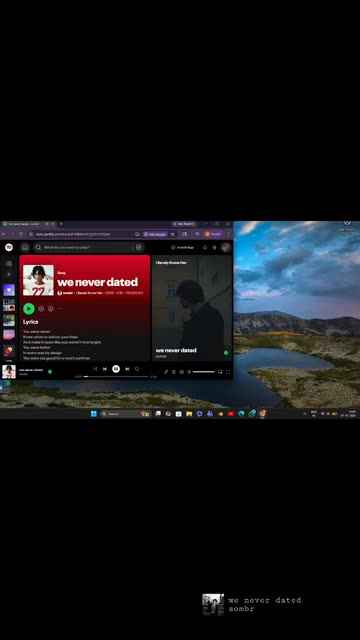The width and height of the screenshot is (360, 640).
Task: Toggle shuffle in the player bar
Action: pyautogui.click(x=95, y=369)
